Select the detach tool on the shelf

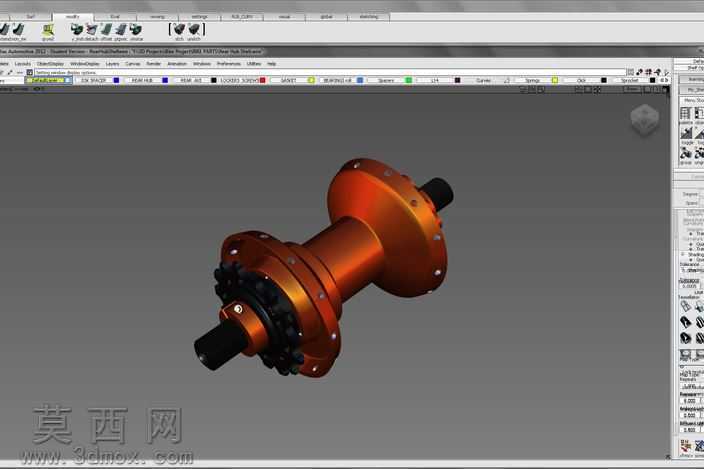(92, 30)
